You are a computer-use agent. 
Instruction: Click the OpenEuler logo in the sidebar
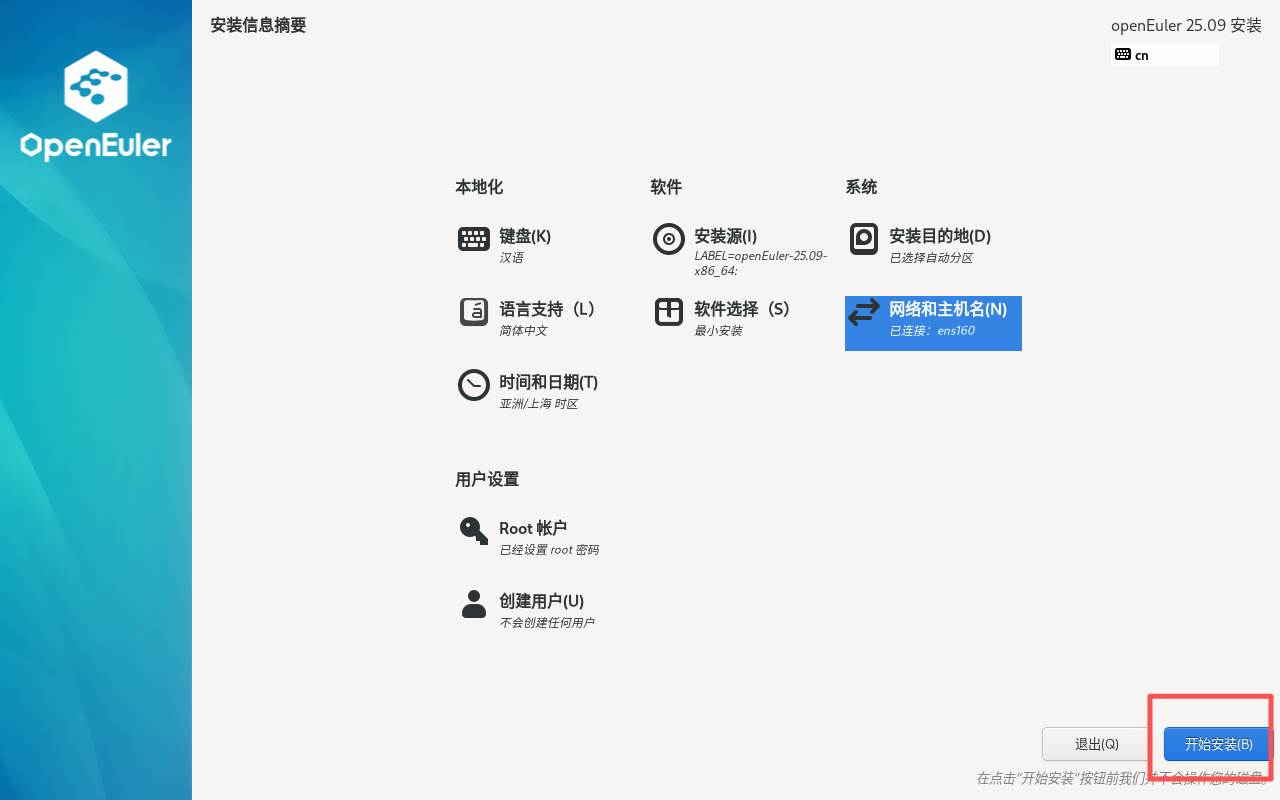(x=95, y=105)
